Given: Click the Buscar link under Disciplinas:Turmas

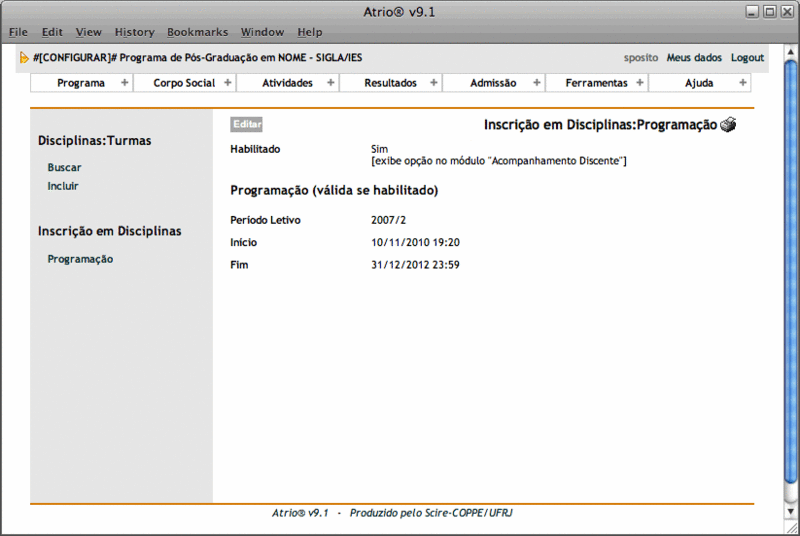Looking at the screenshot, I should (x=64, y=168).
